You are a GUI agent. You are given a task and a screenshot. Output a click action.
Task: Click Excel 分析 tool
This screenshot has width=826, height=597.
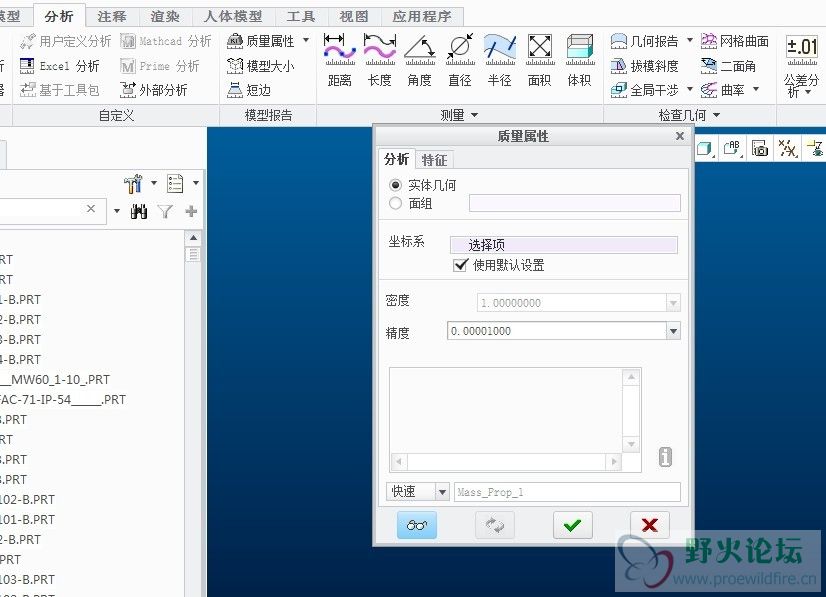click(x=60, y=66)
